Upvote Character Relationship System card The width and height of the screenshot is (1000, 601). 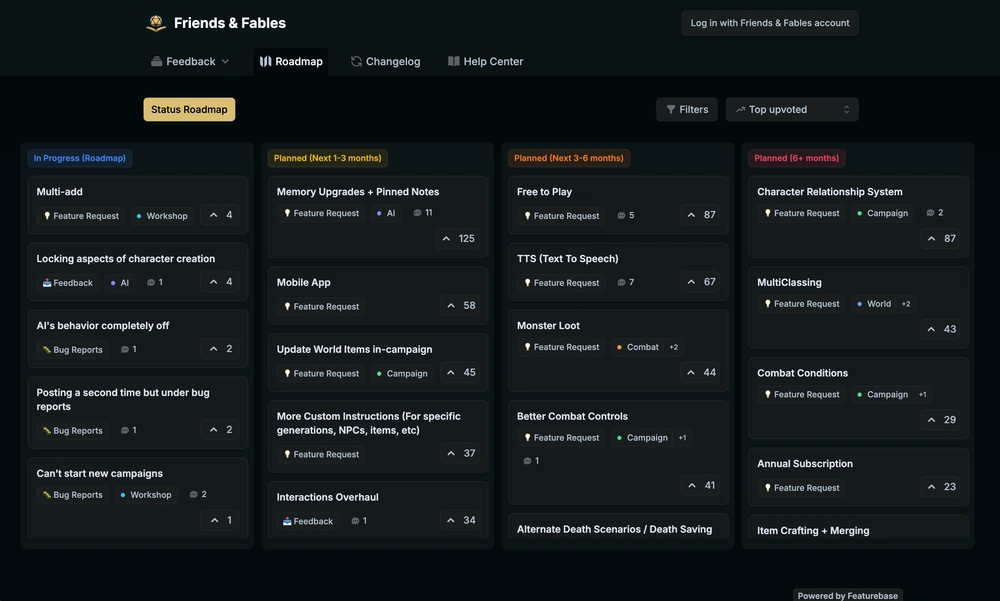point(941,239)
